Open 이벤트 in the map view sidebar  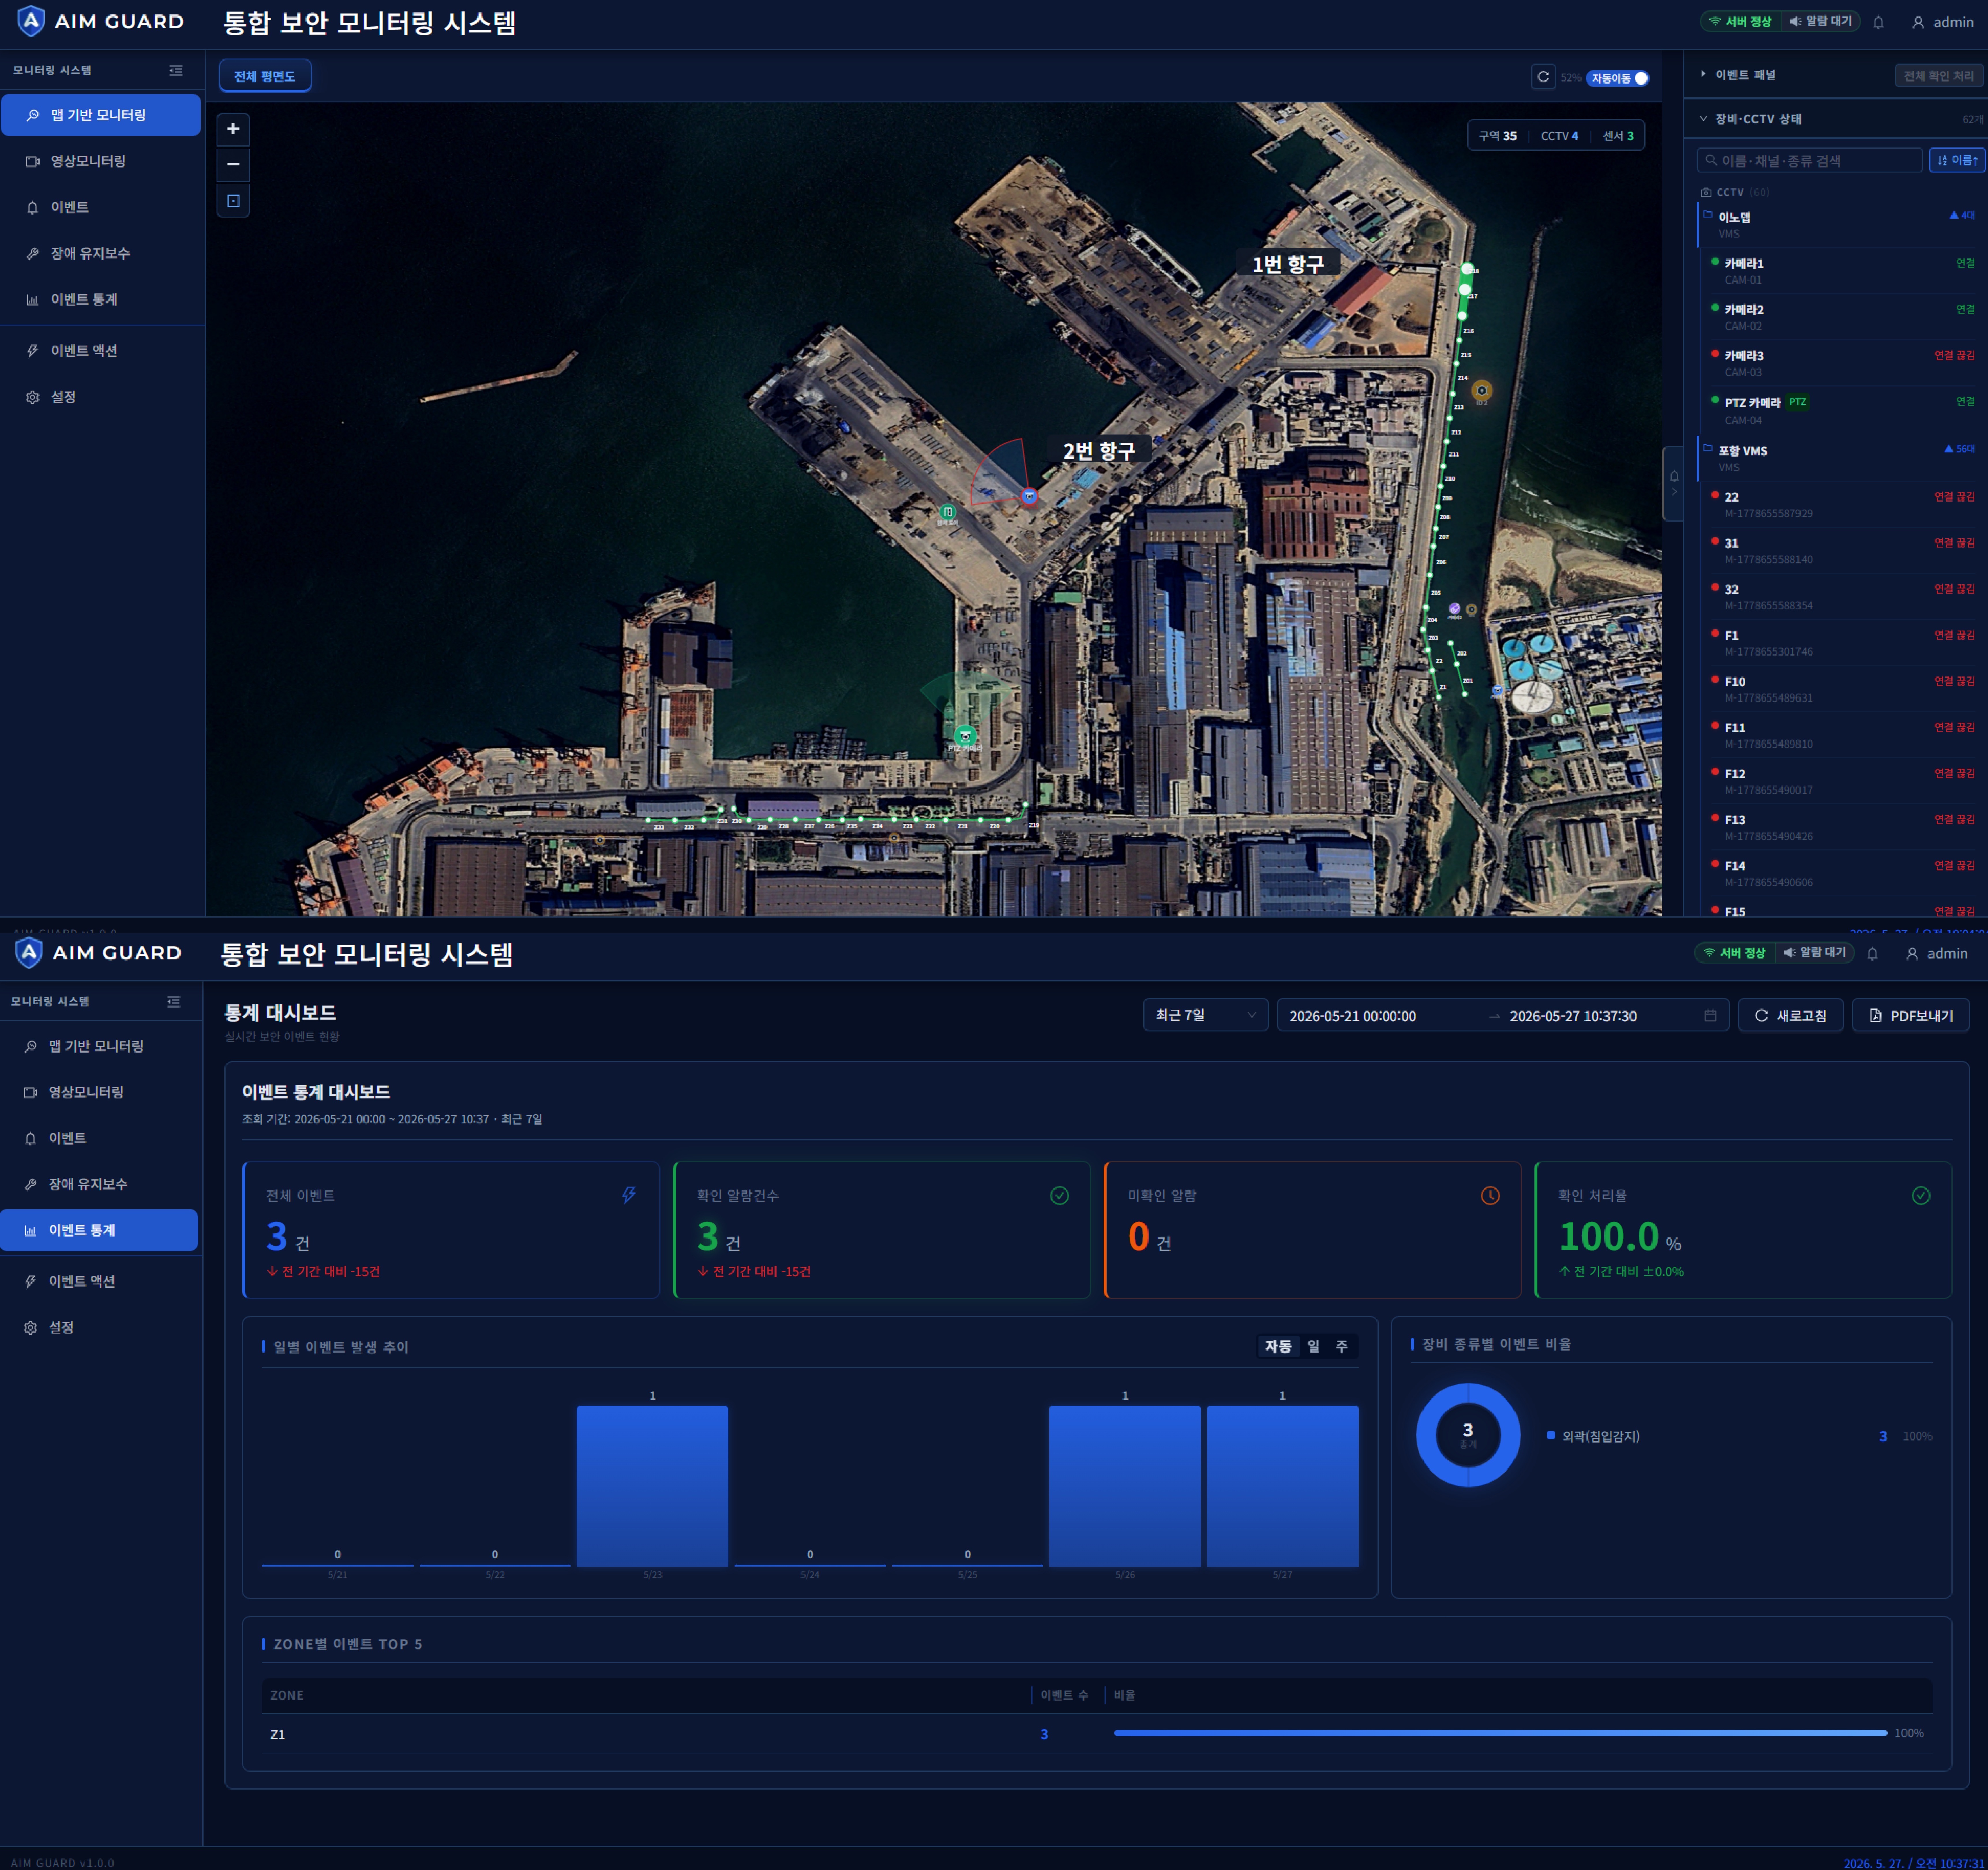(101, 207)
